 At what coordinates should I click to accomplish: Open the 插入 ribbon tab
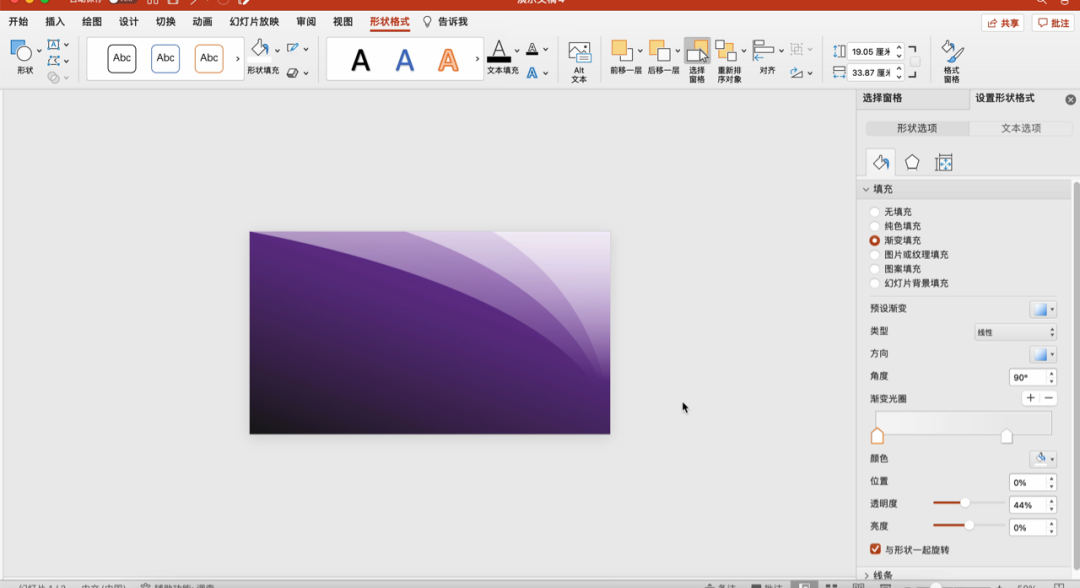(55, 22)
